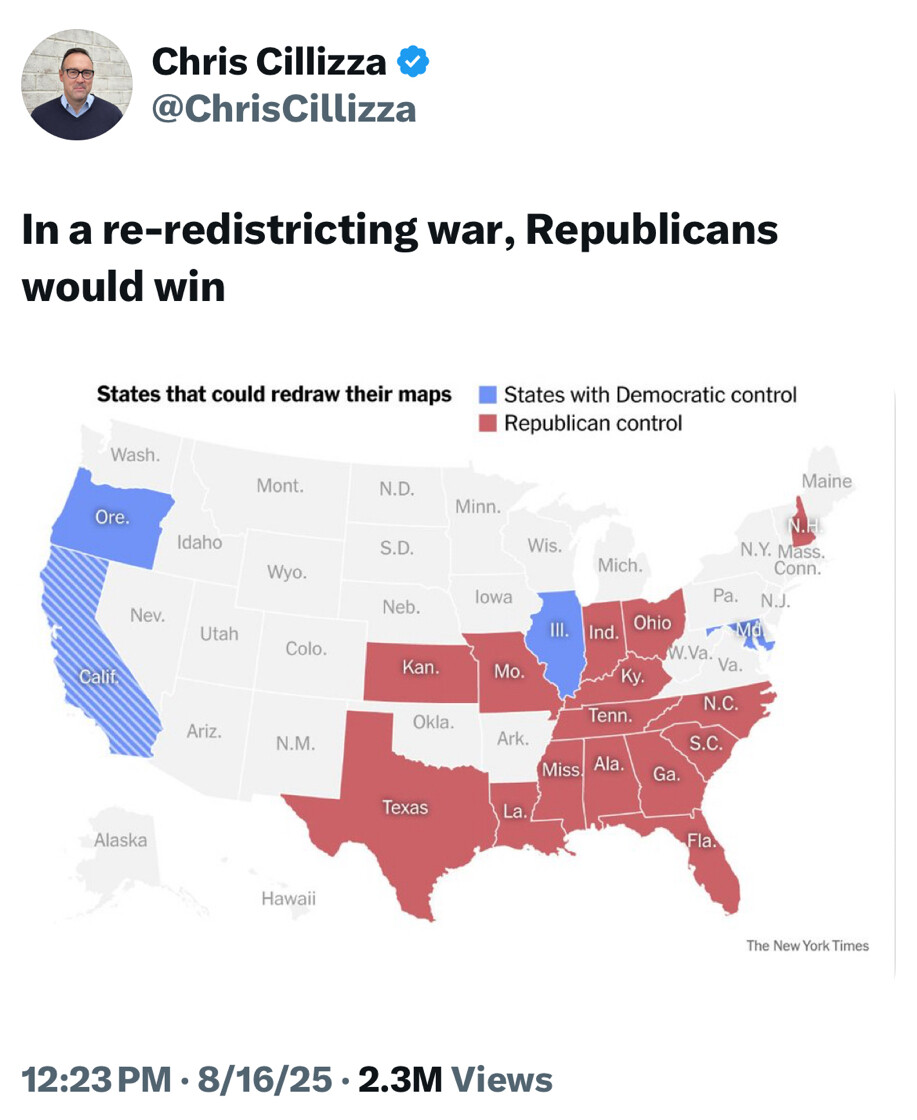
Task: Click the red Ohio state
Action: [653, 623]
